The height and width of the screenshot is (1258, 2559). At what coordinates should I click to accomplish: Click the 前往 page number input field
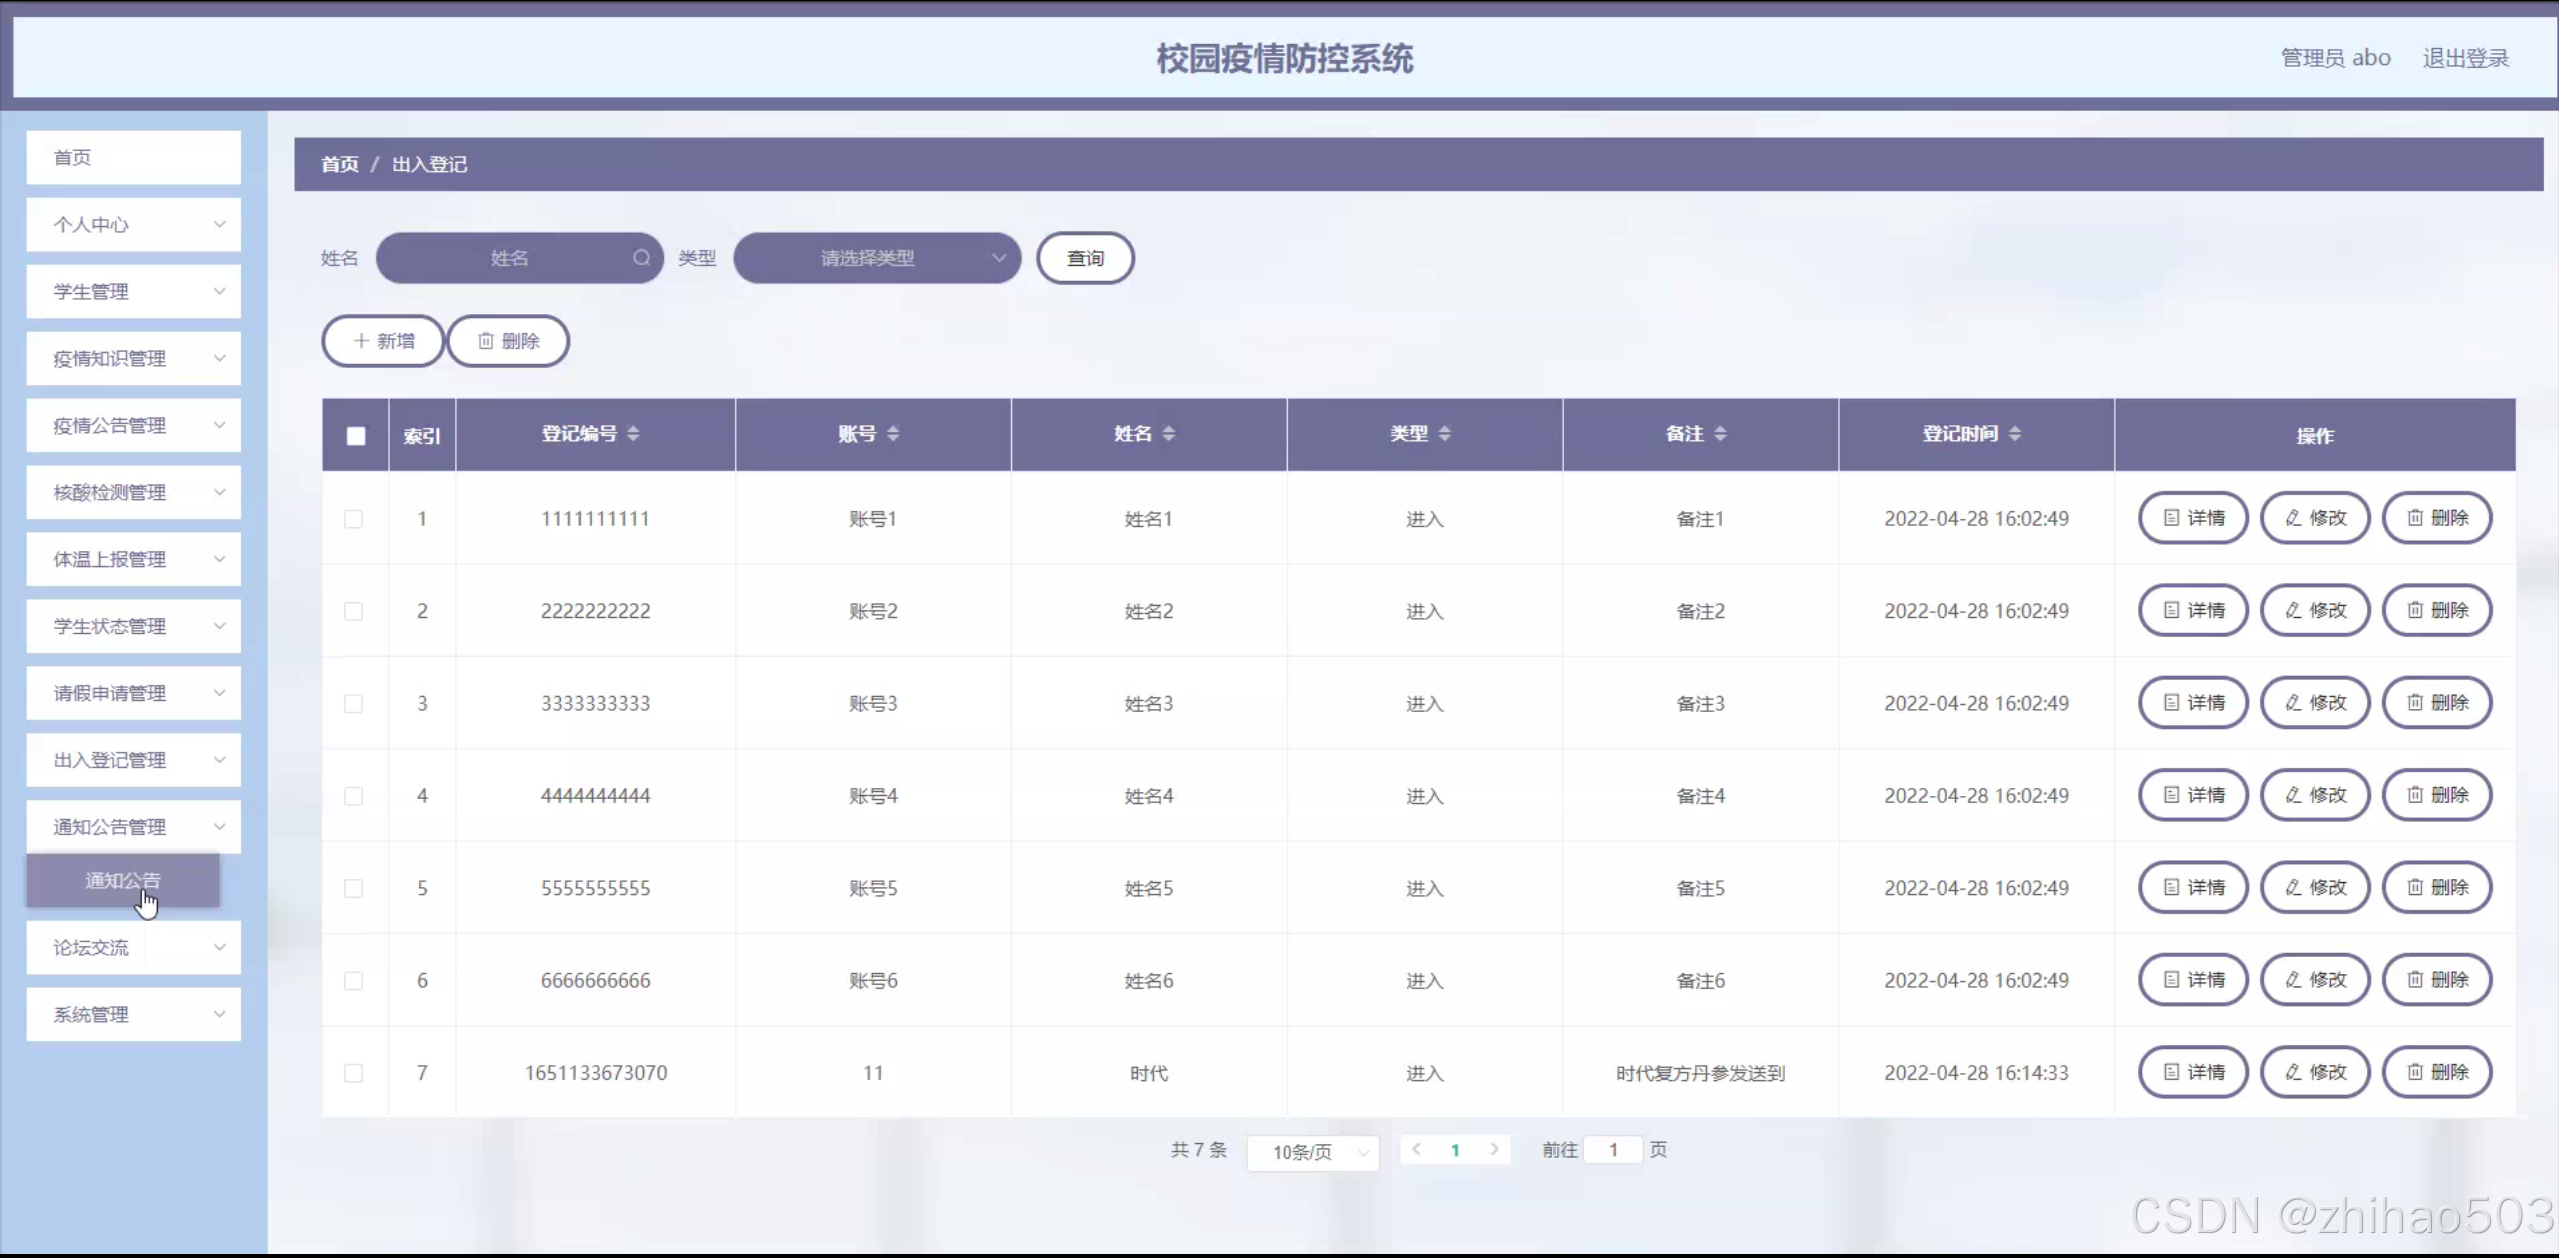point(1613,1150)
